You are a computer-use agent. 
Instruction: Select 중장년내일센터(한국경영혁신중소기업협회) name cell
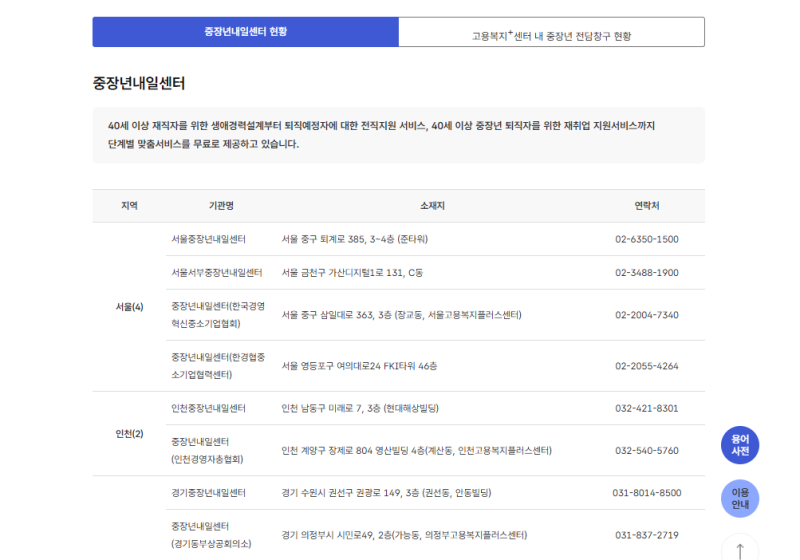pos(218,315)
